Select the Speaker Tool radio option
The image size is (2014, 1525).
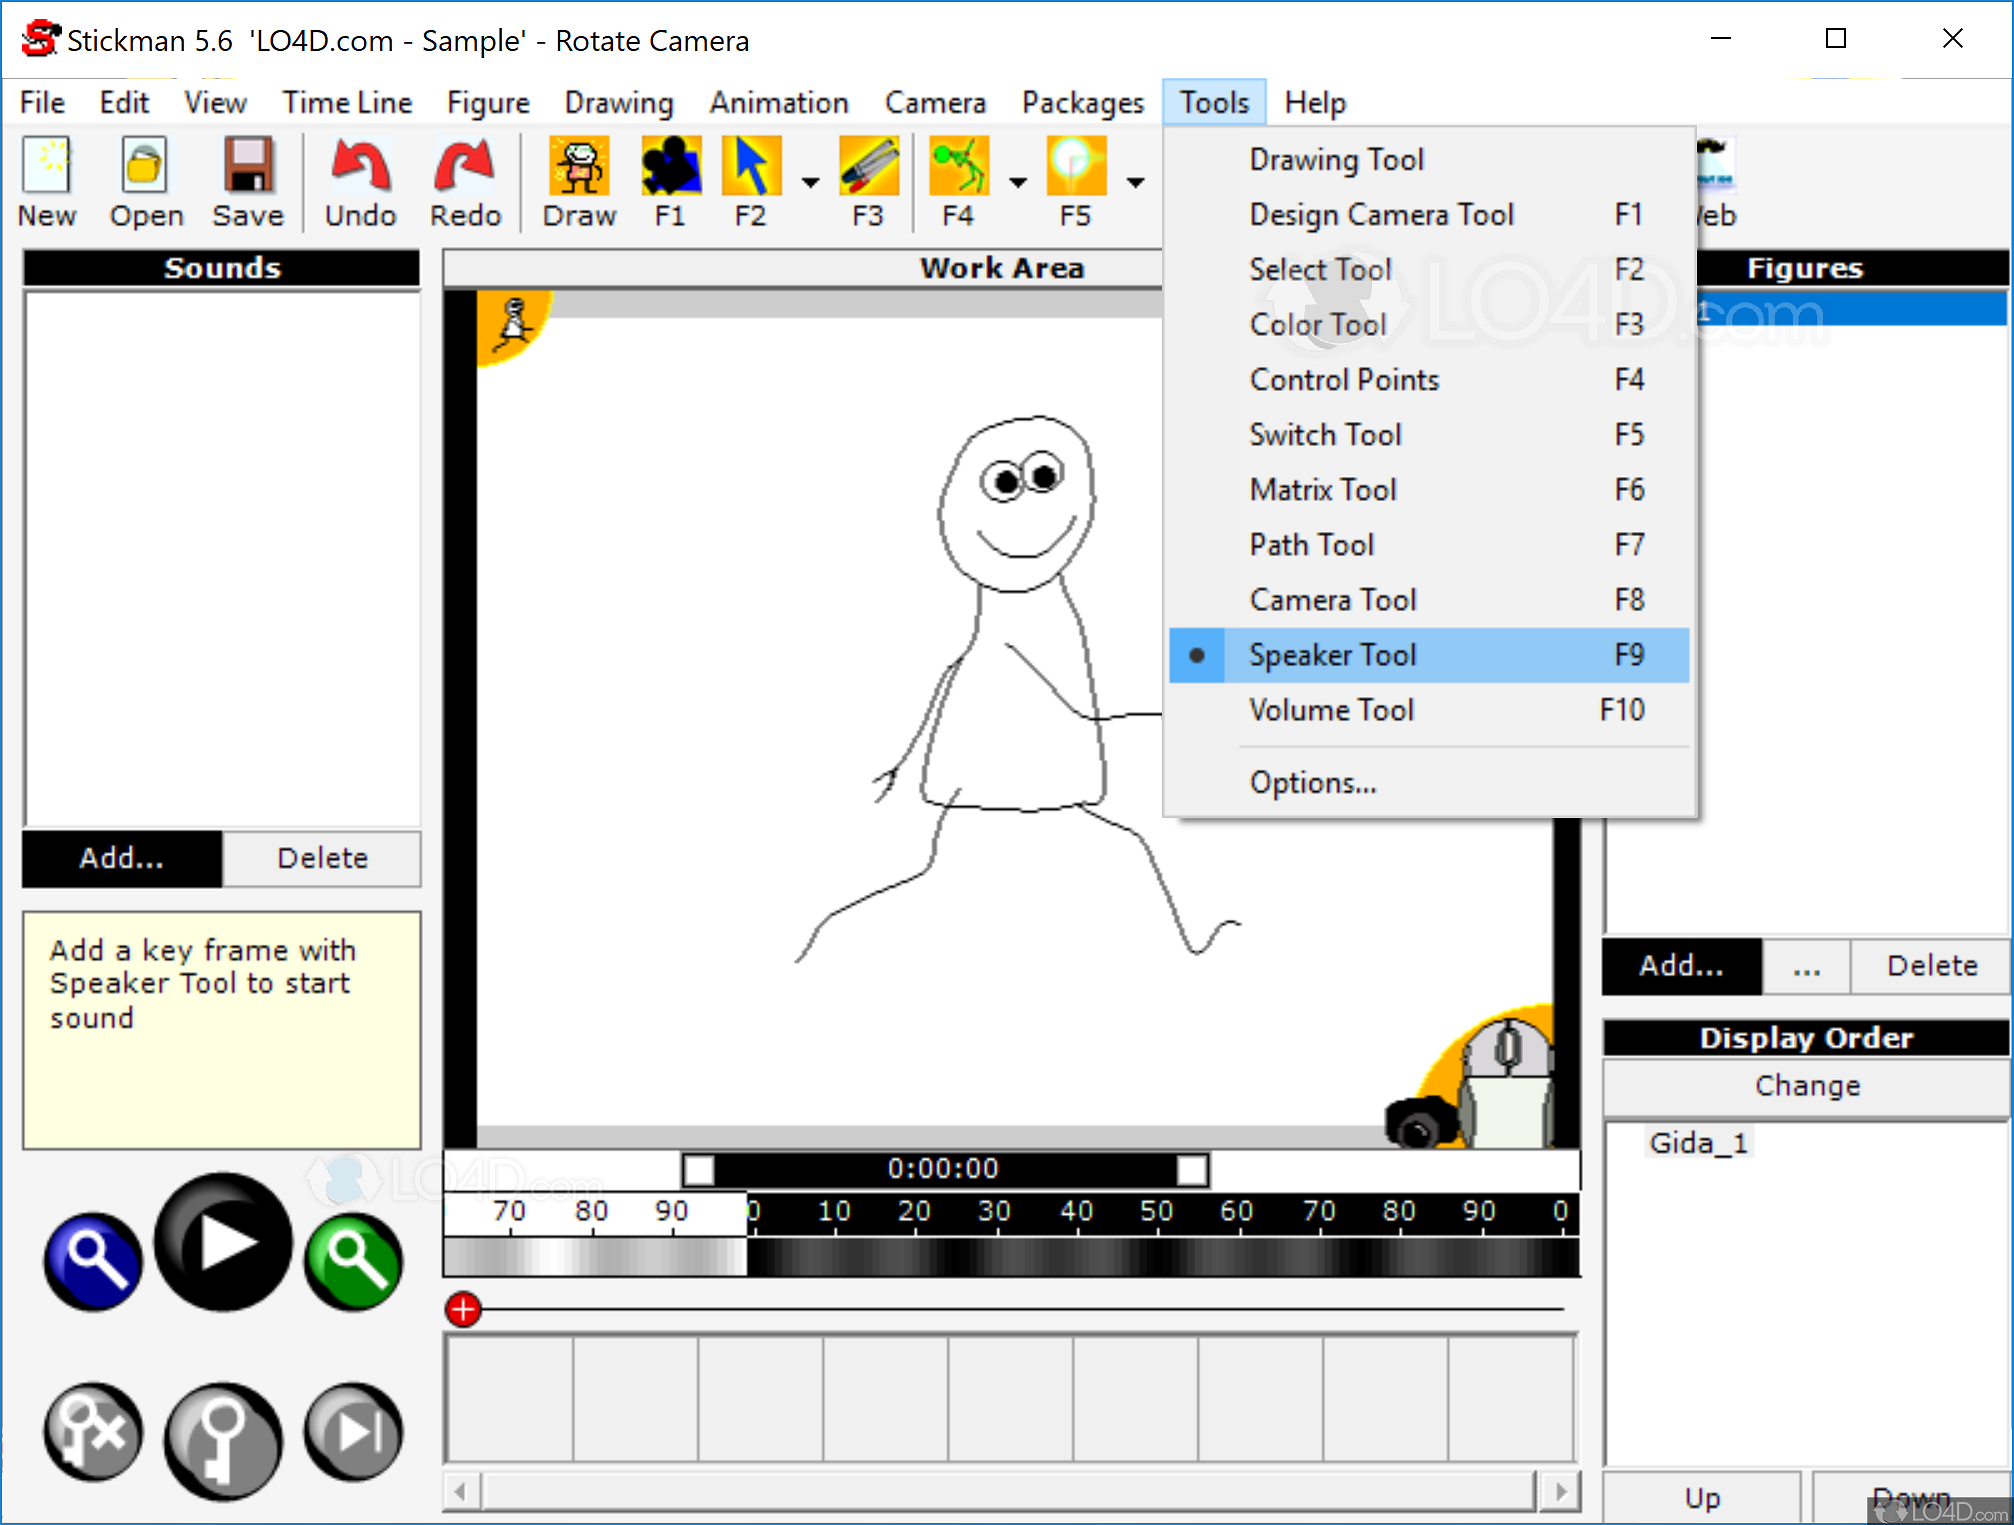click(x=1333, y=655)
